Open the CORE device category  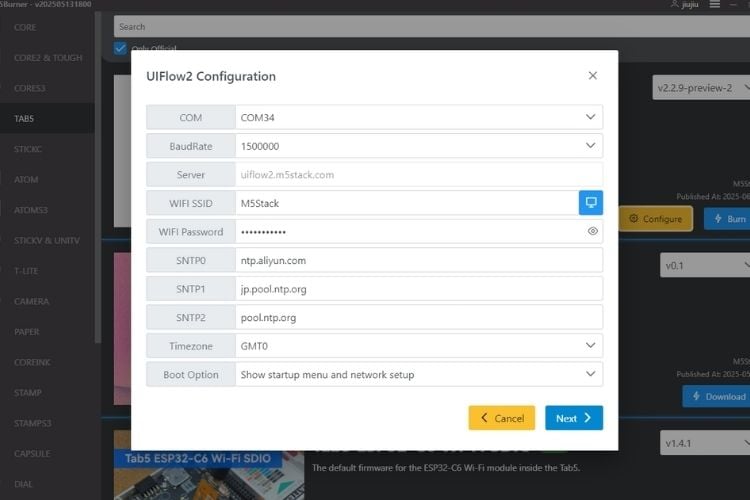[x=25, y=27]
